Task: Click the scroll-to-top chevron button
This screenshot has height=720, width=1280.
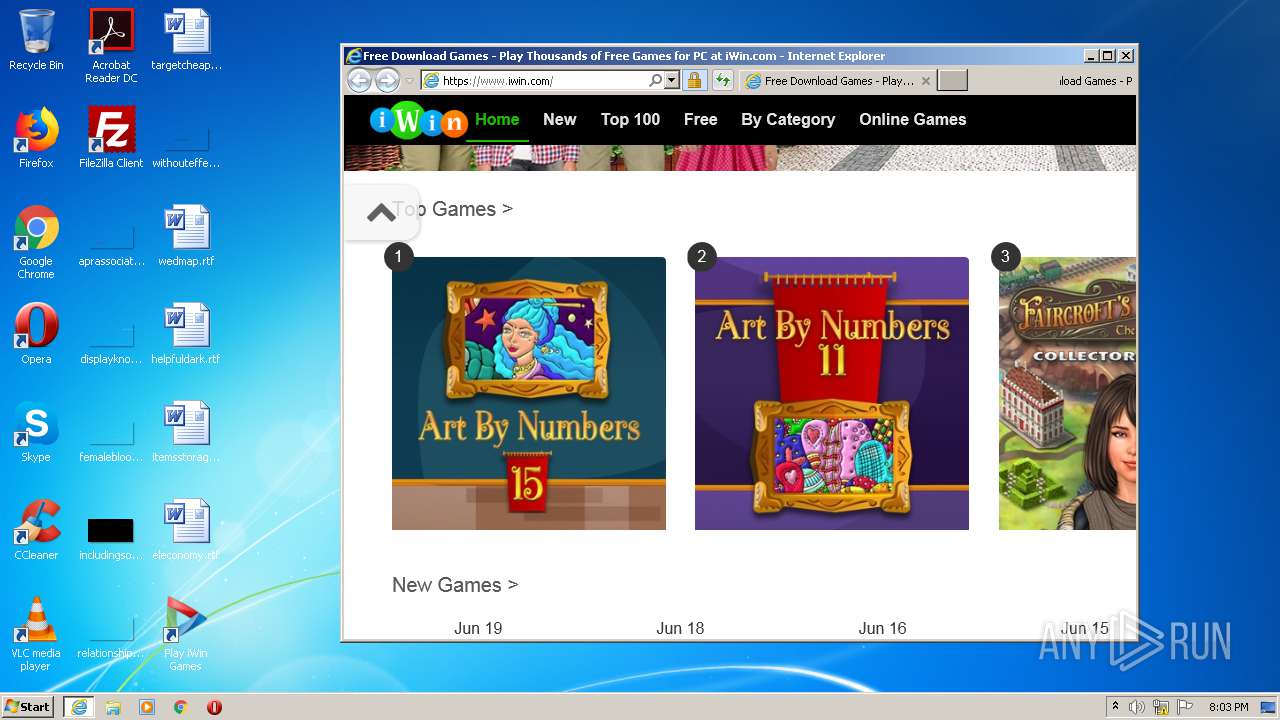Action: tap(381, 212)
